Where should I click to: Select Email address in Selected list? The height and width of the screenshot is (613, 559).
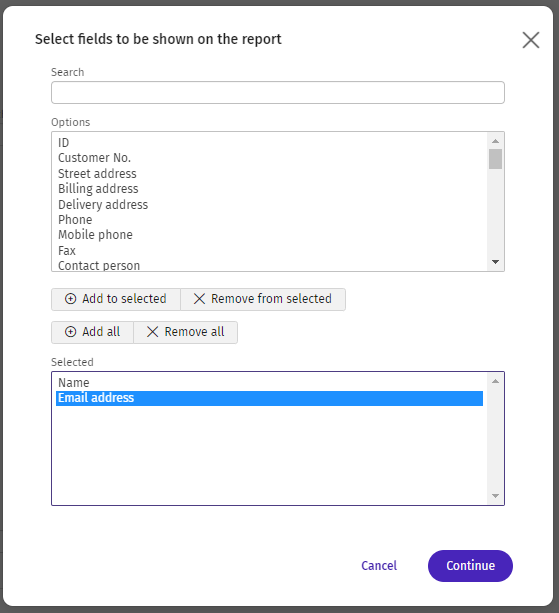pyautogui.click(x=270, y=398)
